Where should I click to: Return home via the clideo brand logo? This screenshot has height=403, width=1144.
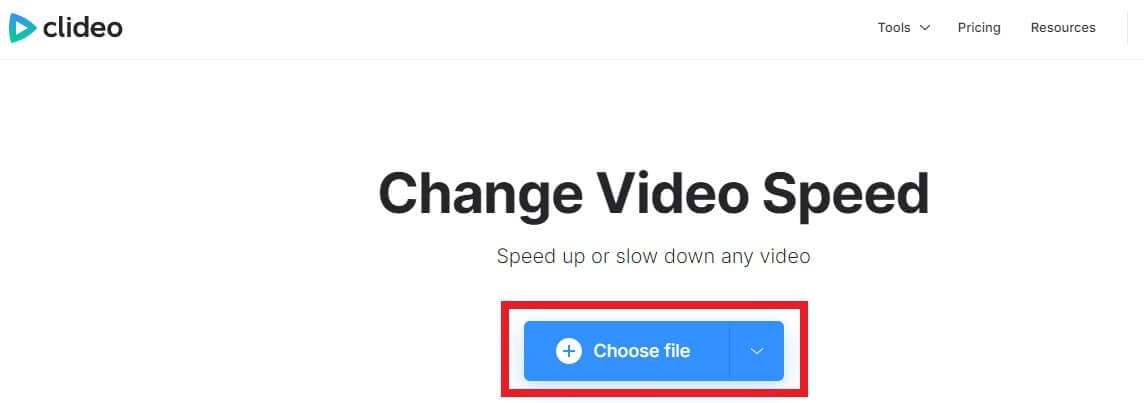tap(66, 28)
